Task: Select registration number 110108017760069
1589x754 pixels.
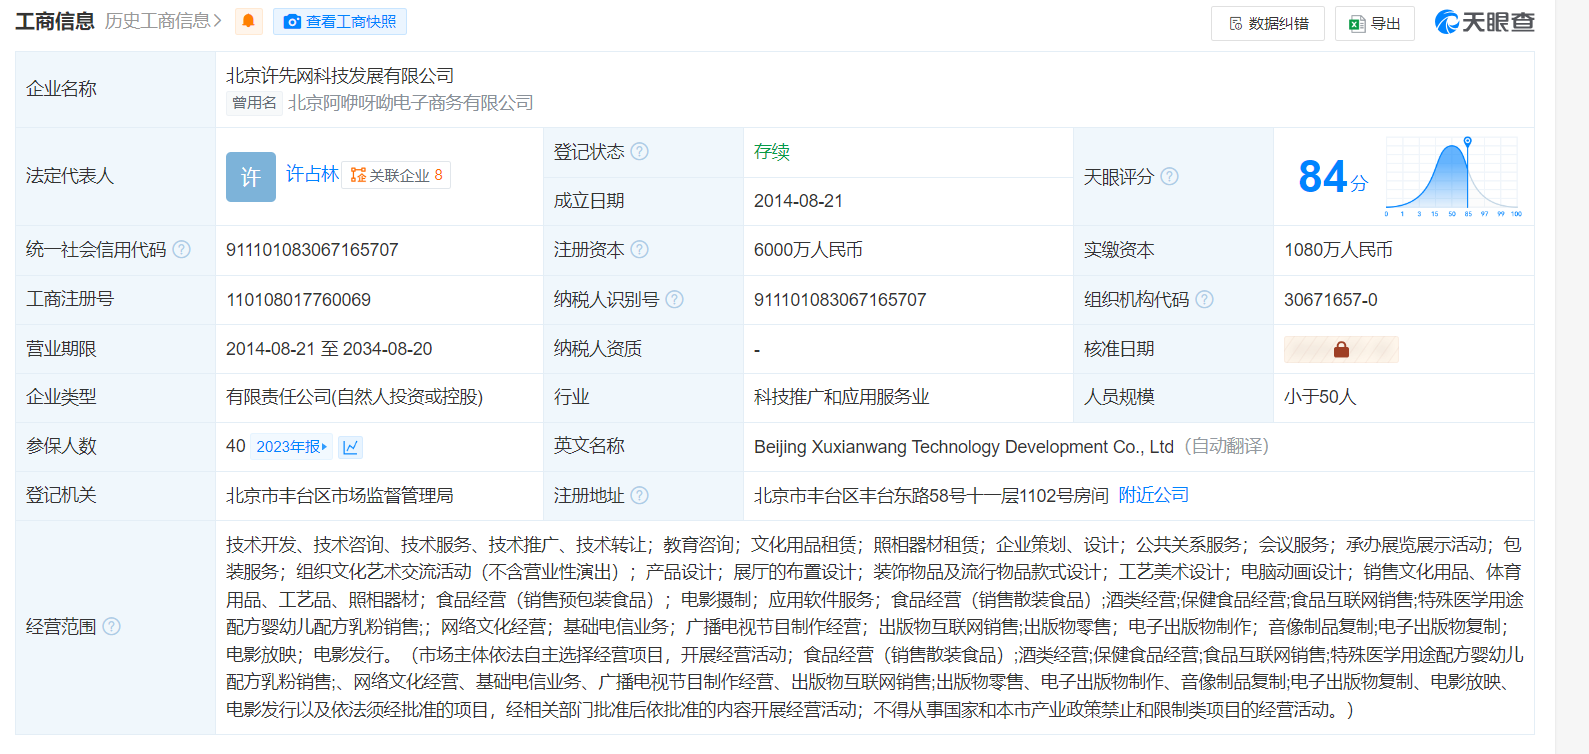Action: [x=298, y=300]
